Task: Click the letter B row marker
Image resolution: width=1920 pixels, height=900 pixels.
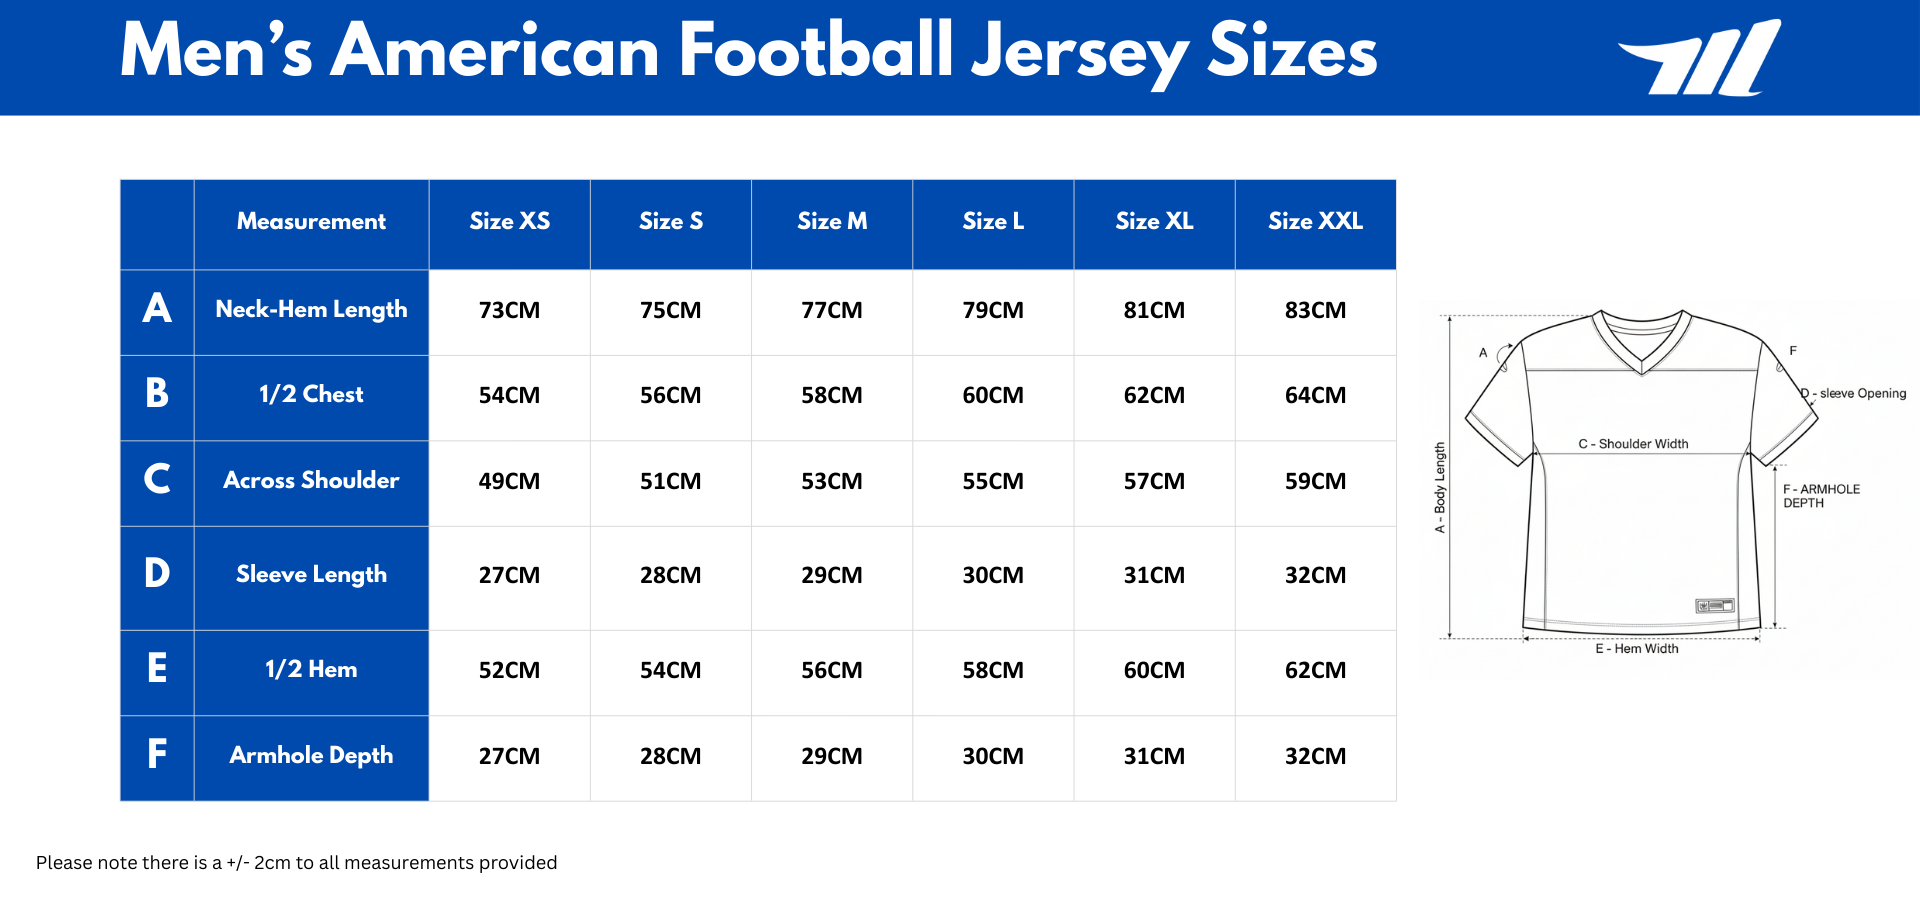Action: click(x=157, y=394)
